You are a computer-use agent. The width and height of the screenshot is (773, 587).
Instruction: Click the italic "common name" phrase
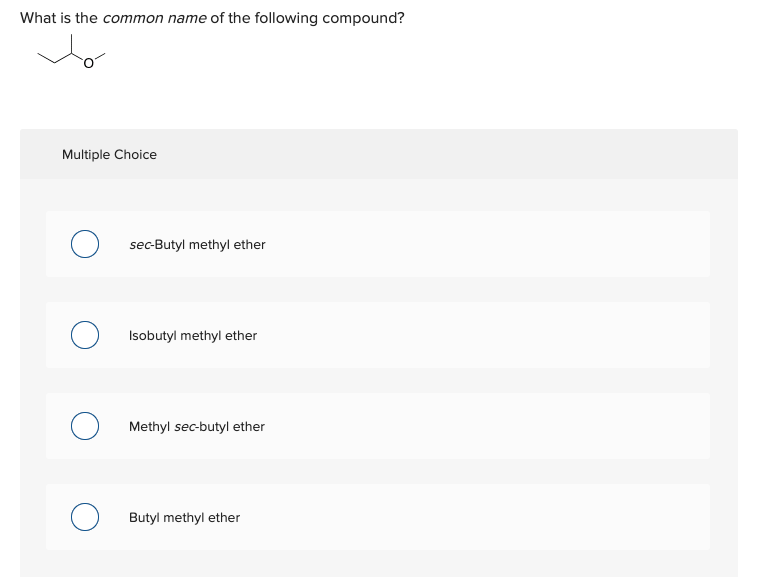(153, 18)
